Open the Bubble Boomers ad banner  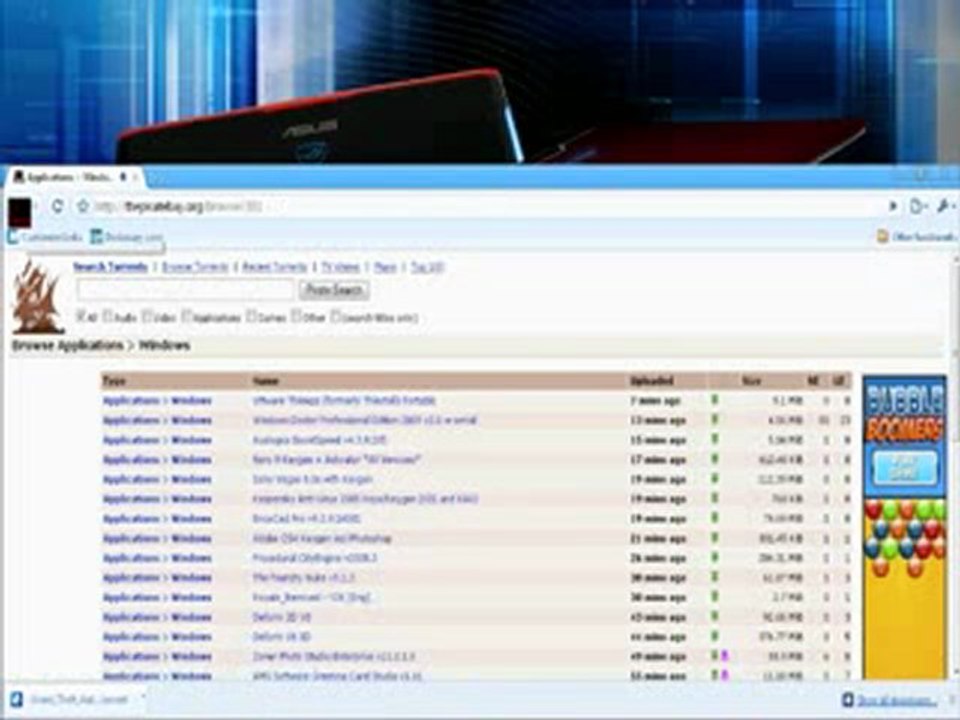pos(904,528)
